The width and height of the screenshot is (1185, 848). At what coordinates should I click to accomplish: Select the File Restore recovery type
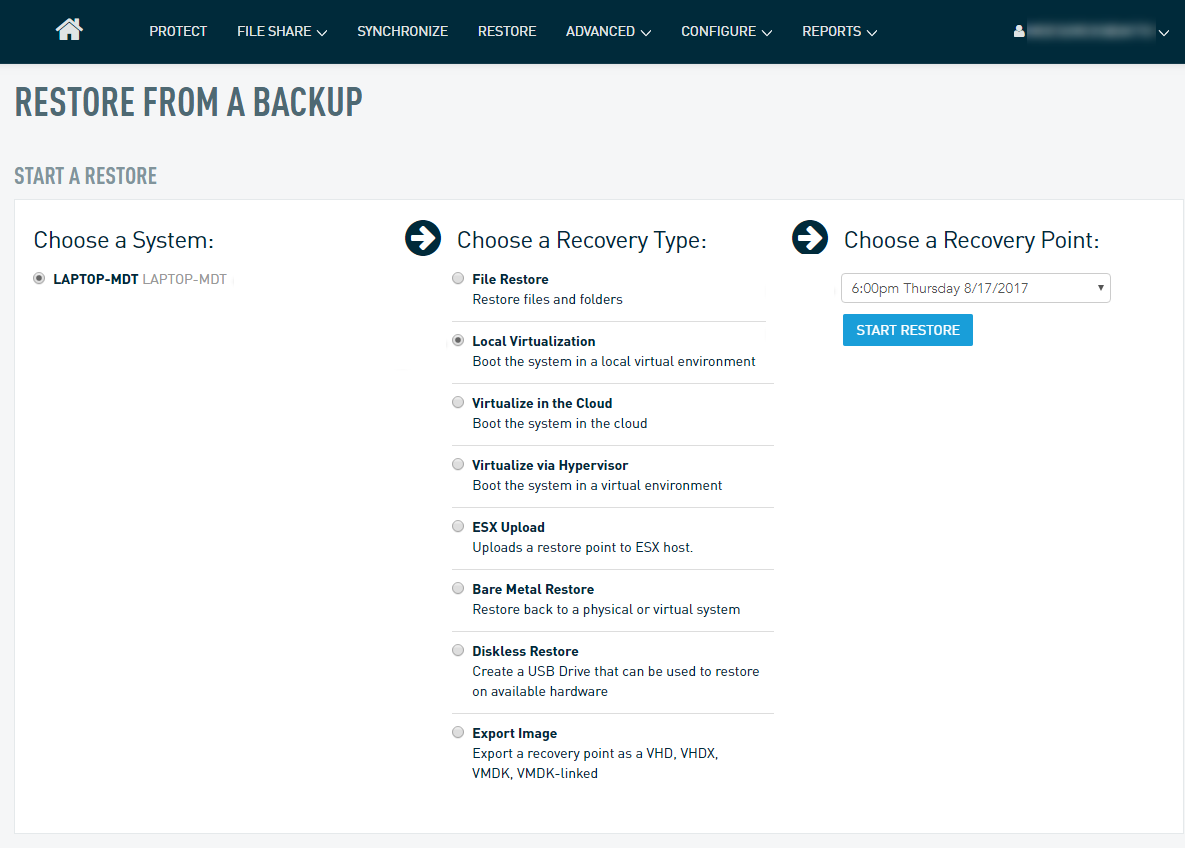pos(458,278)
